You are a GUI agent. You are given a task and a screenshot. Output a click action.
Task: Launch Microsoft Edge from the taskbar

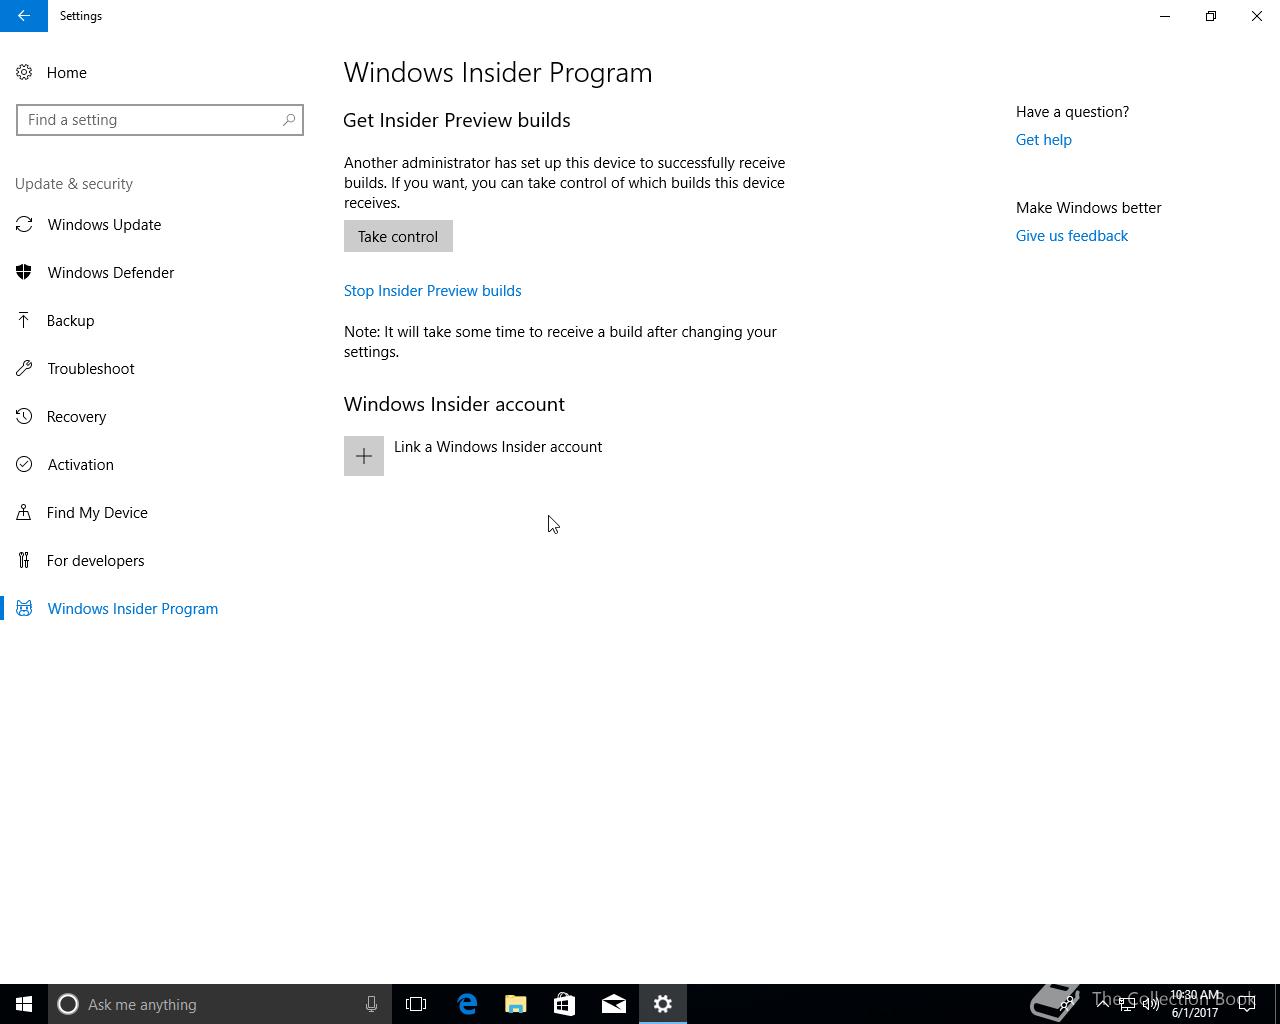[x=467, y=1004]
